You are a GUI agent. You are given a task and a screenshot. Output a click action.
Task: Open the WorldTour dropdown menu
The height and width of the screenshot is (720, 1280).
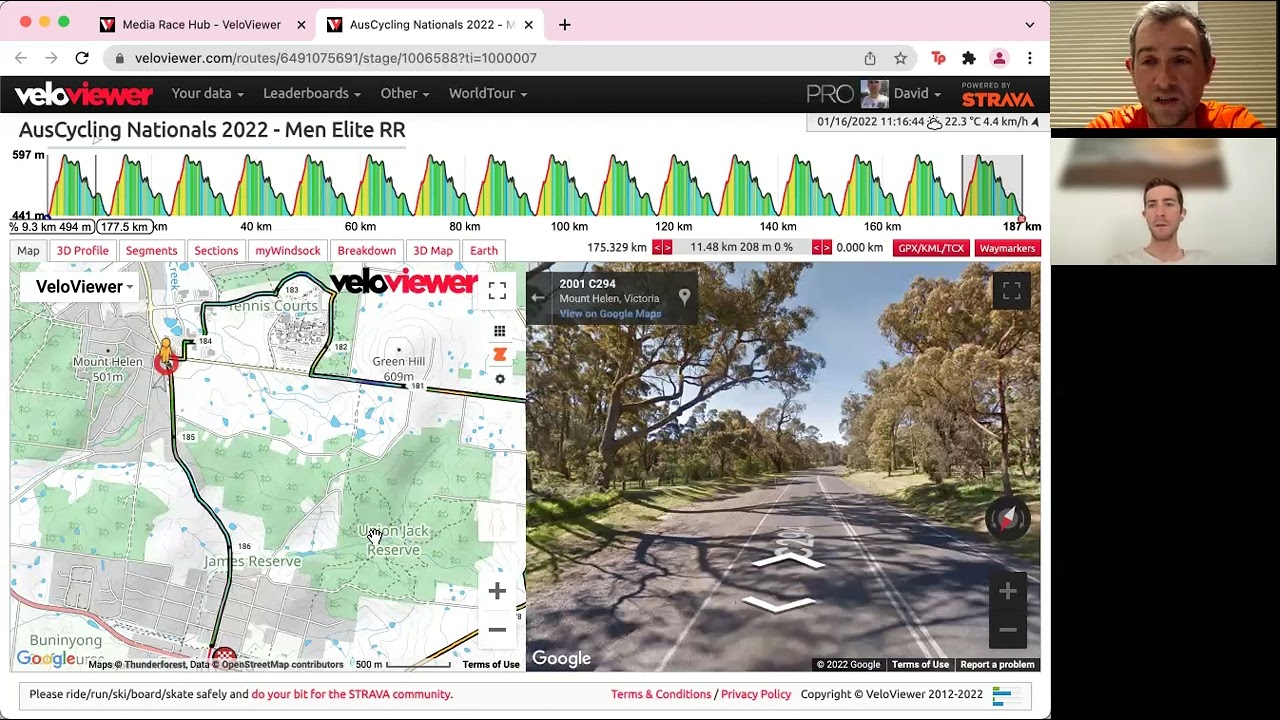click(487, 93)
